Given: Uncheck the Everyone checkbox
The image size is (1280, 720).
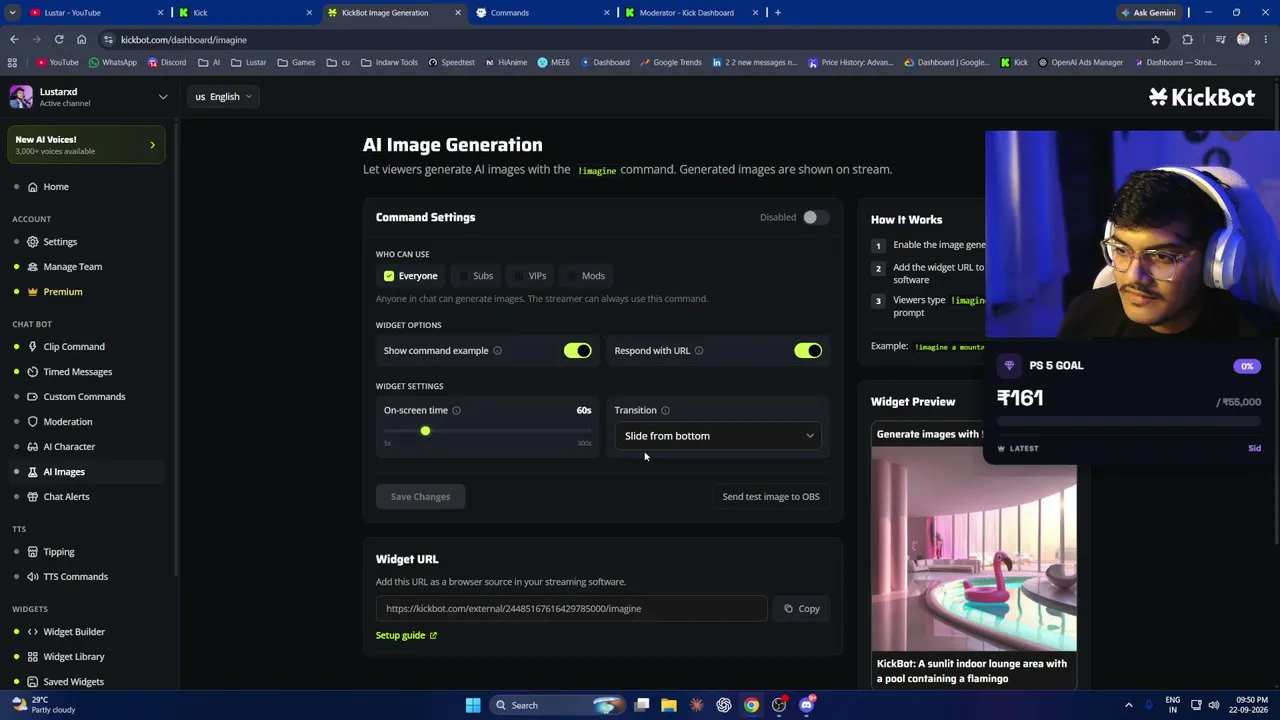Looking at the screenshot, I should [389, 275].
